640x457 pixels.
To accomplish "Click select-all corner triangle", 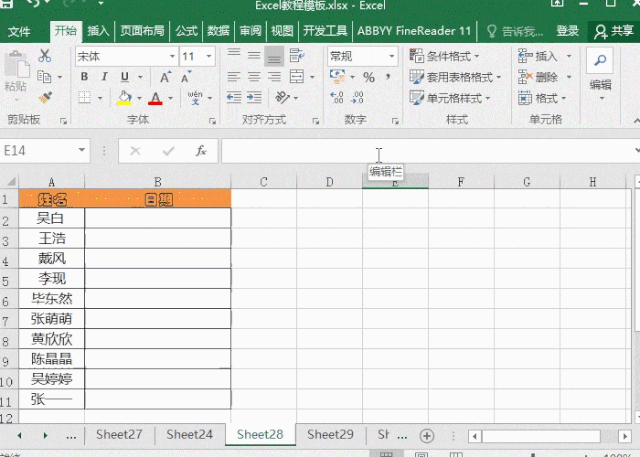I will tap(11, 181).
